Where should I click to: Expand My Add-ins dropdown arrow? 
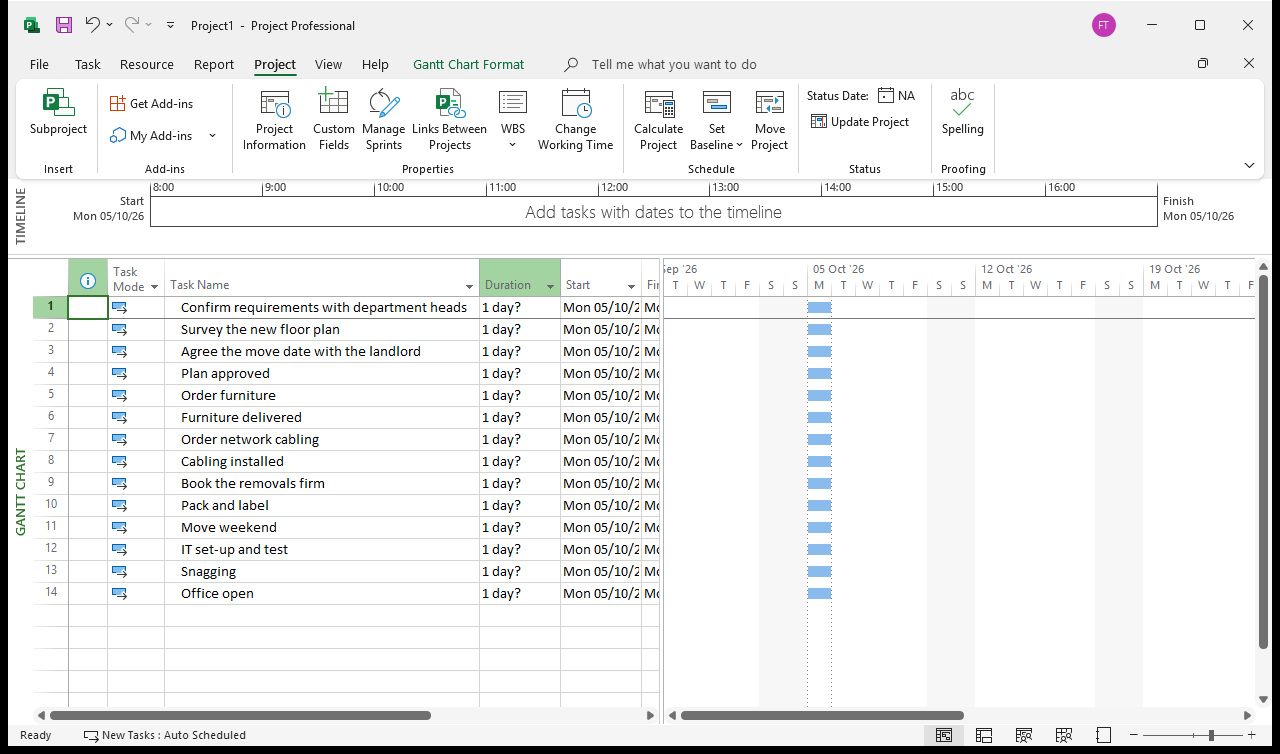point(212,136)
